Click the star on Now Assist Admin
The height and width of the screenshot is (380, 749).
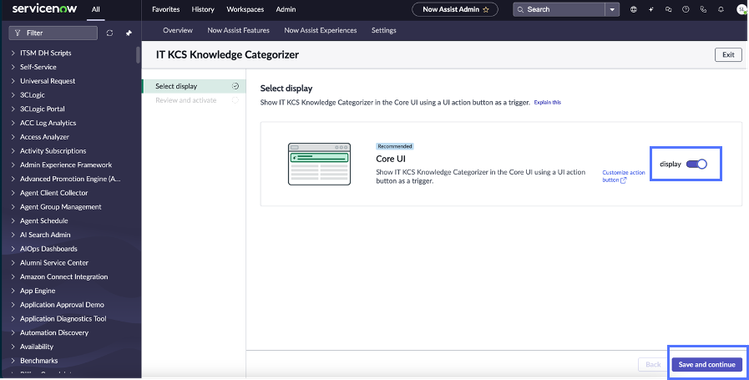pos(486,10)
